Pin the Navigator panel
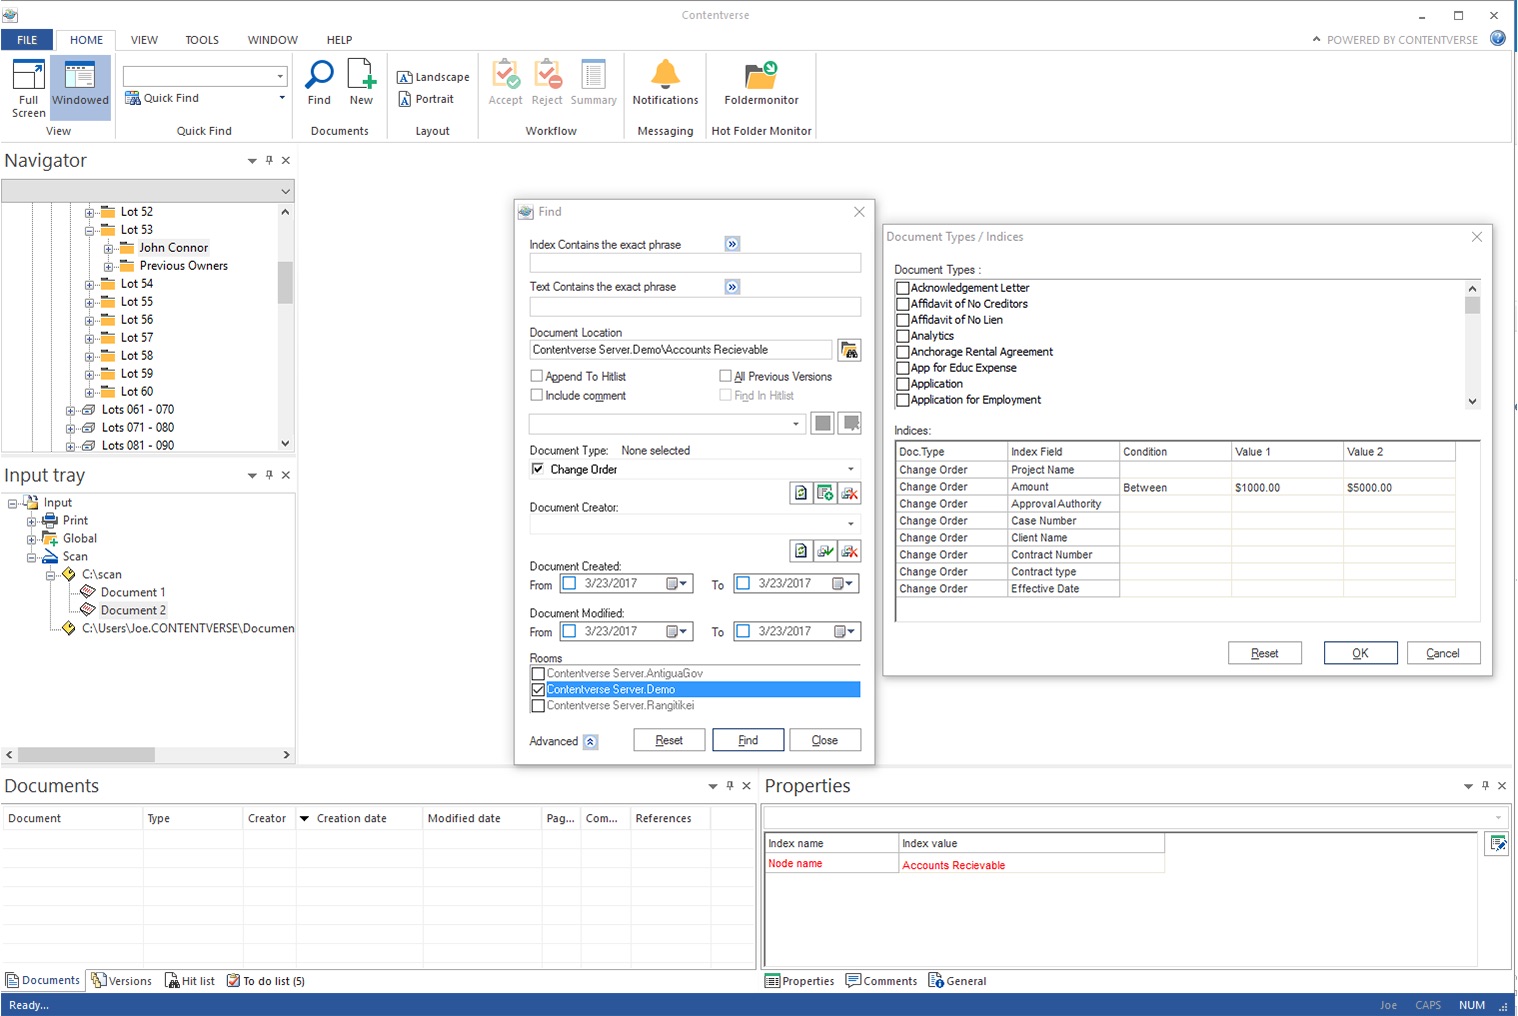Viewport: 1518px width, 1016px height. (269, 160)
